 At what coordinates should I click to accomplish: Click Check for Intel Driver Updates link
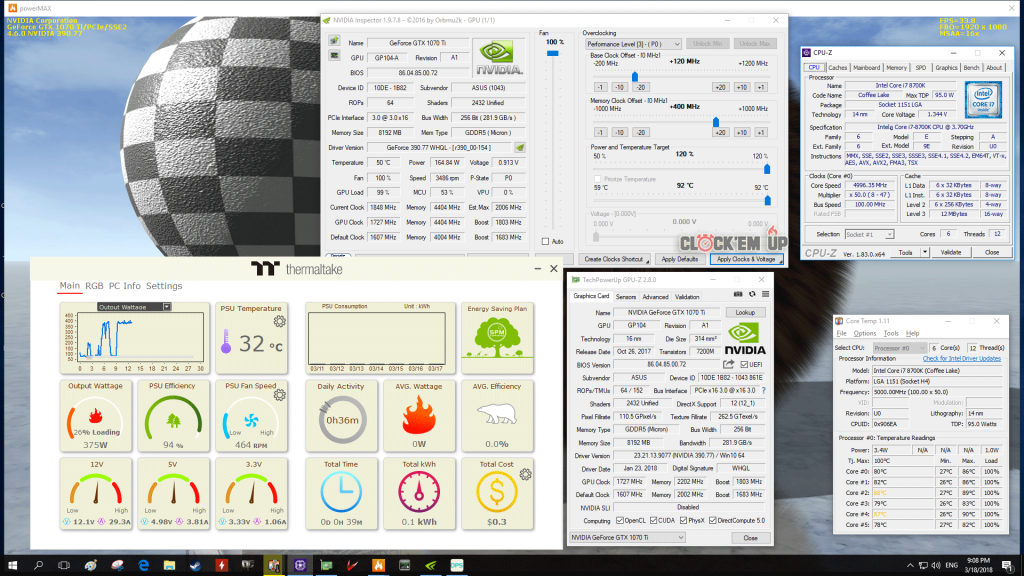tap(961, 358)
